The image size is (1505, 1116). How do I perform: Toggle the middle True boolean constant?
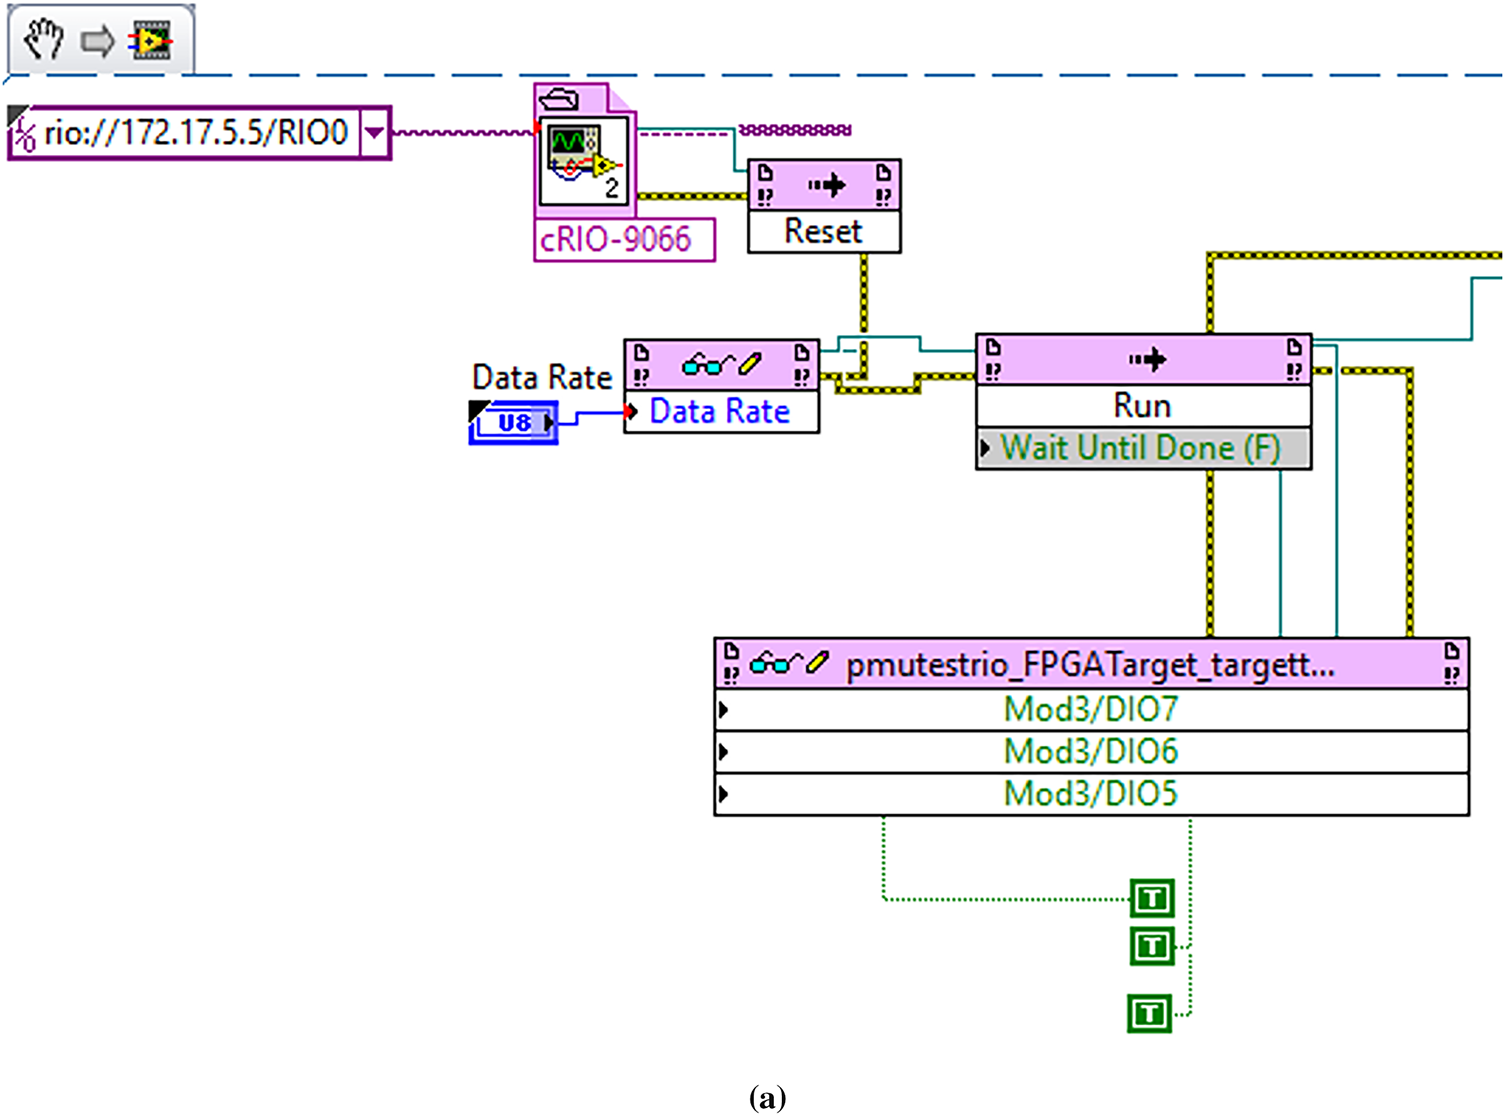1152,946
